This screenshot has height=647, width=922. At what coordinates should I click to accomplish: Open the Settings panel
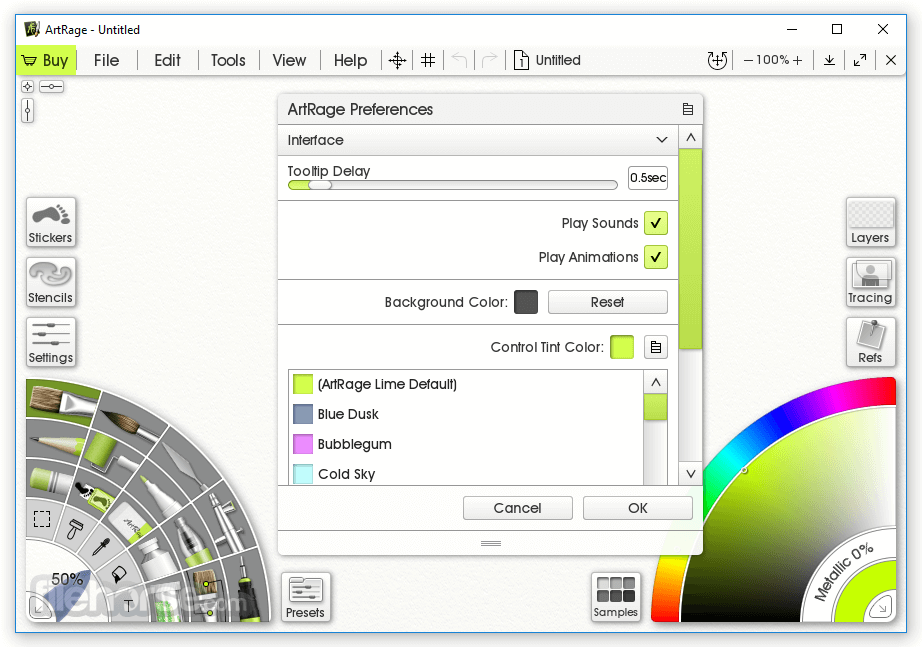pos(51,342)
